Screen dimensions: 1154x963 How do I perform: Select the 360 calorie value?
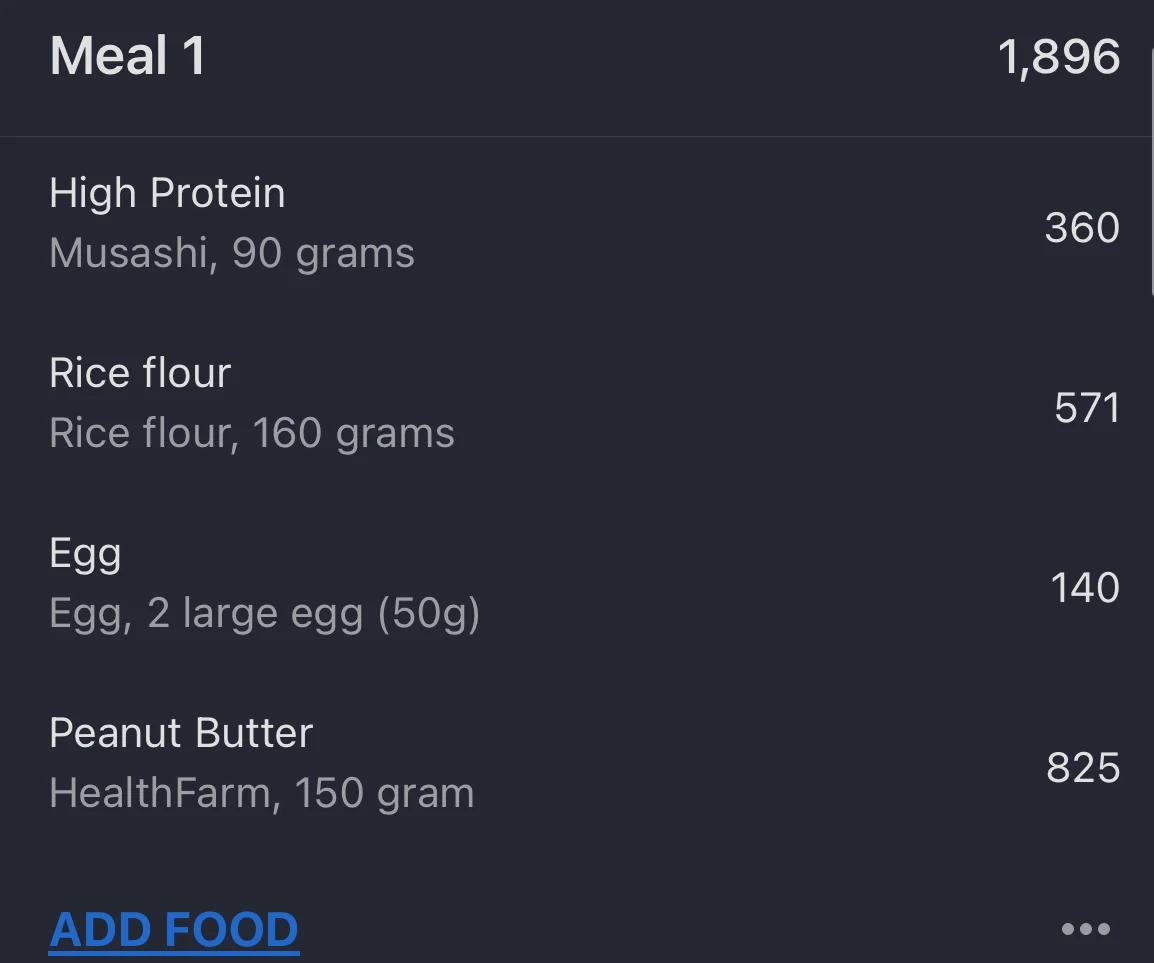[x=1082, y=228]
